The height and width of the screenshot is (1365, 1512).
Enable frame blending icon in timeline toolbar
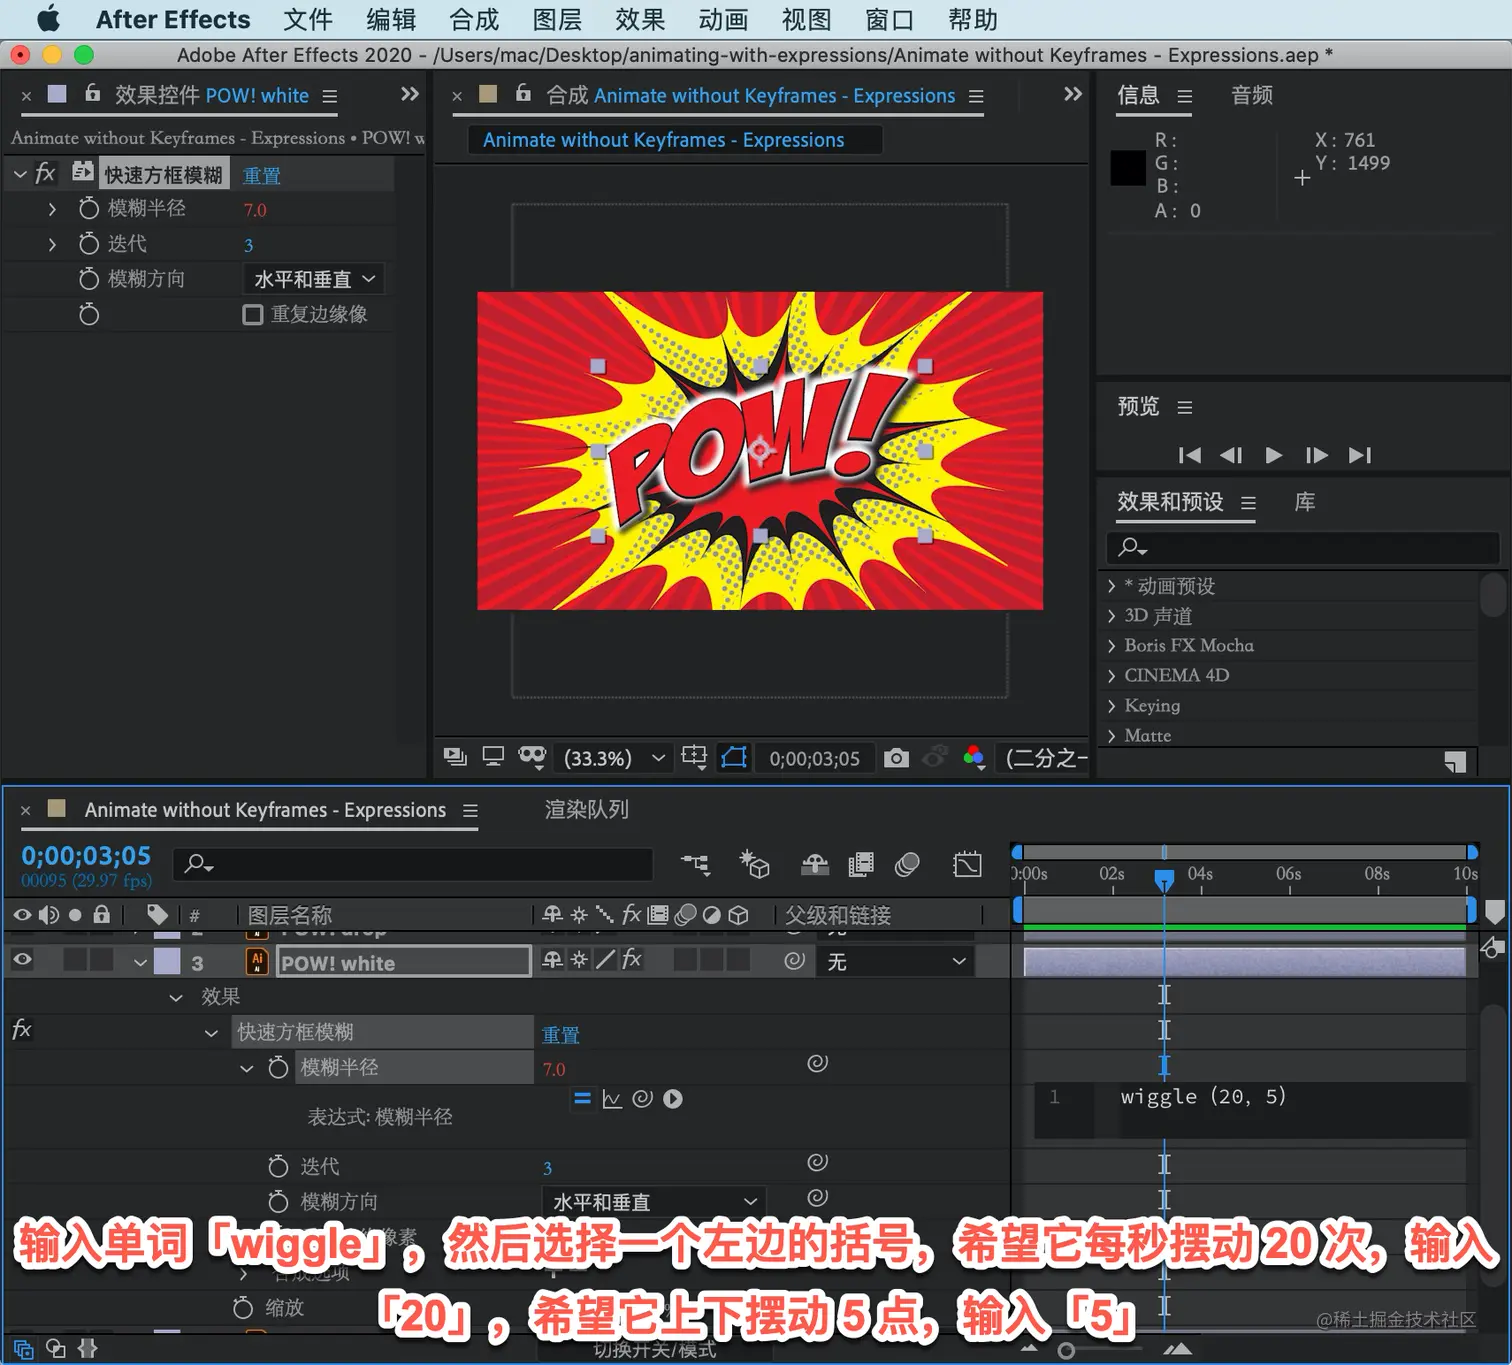click(860, 864)
